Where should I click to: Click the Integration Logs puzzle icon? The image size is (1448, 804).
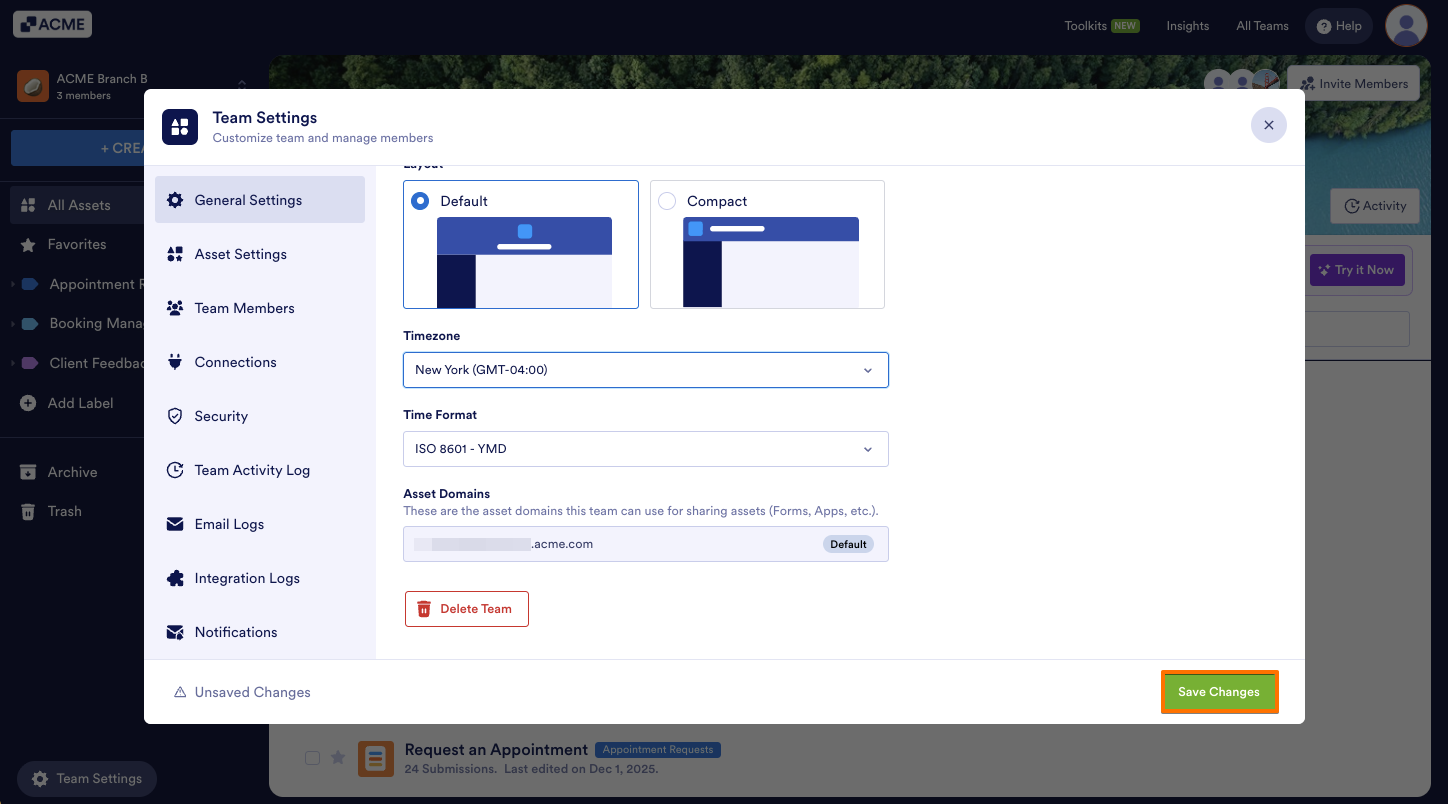pos(175,578)
